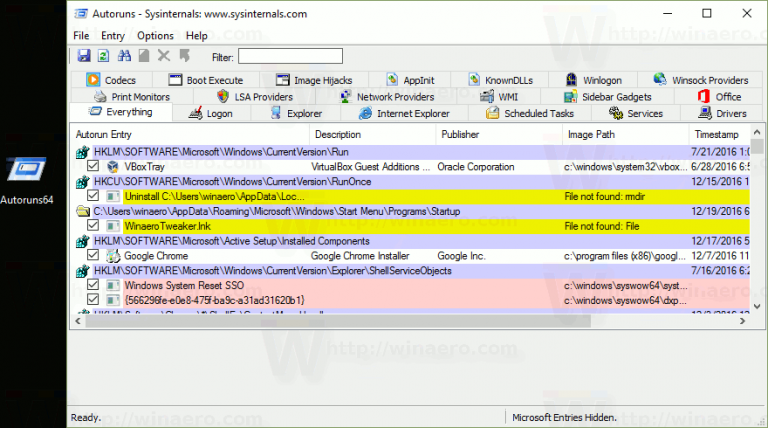
Task: Uncheck the {566296fe-e0e8...} entry checkbox
Action: click(93, 299)
